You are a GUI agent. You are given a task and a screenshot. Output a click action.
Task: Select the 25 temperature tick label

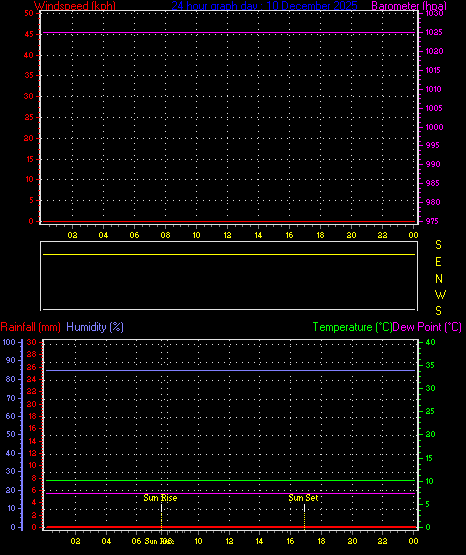[x=430, y=411]
